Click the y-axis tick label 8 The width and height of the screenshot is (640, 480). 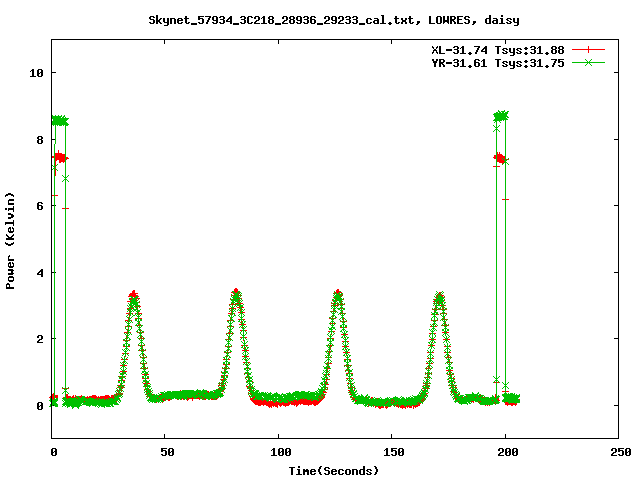(x=40, y=140)
